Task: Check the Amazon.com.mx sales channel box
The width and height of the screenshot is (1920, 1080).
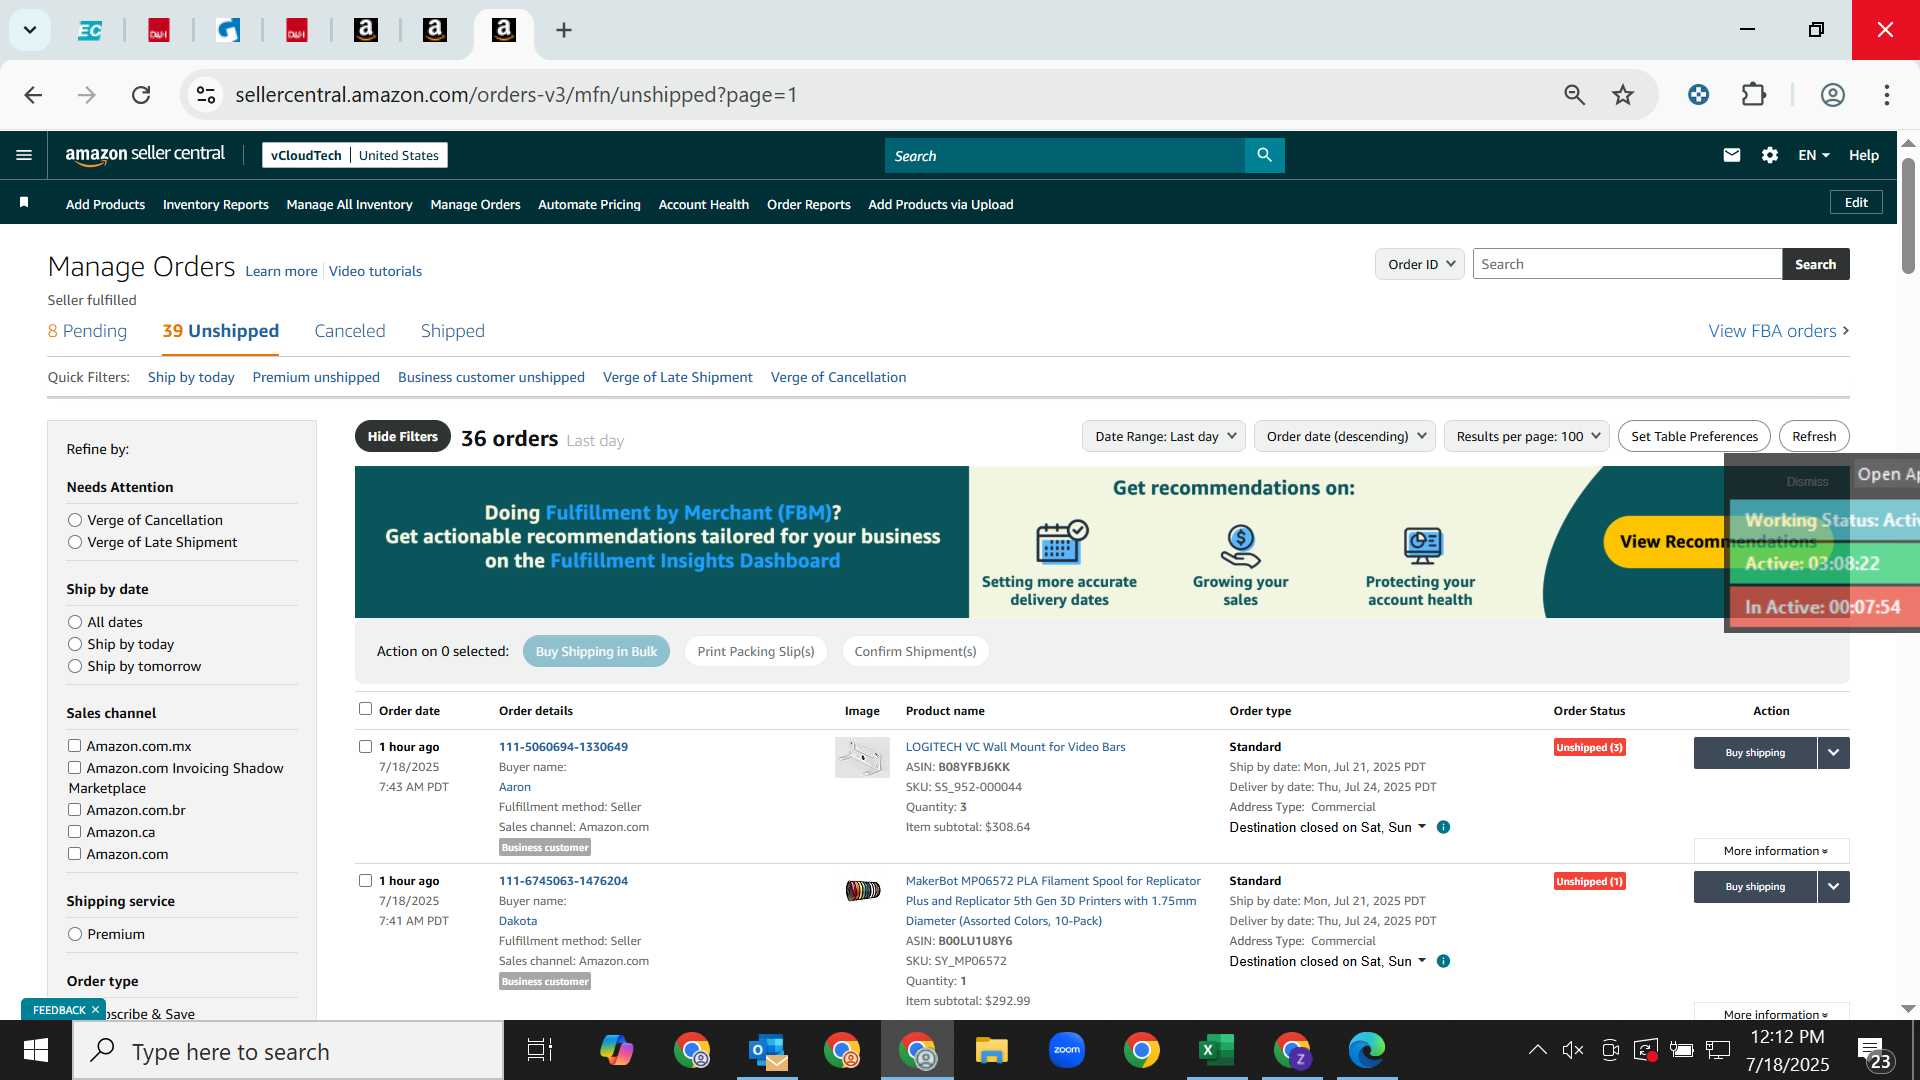Action: pyautogui.click(x=74, y=746)
